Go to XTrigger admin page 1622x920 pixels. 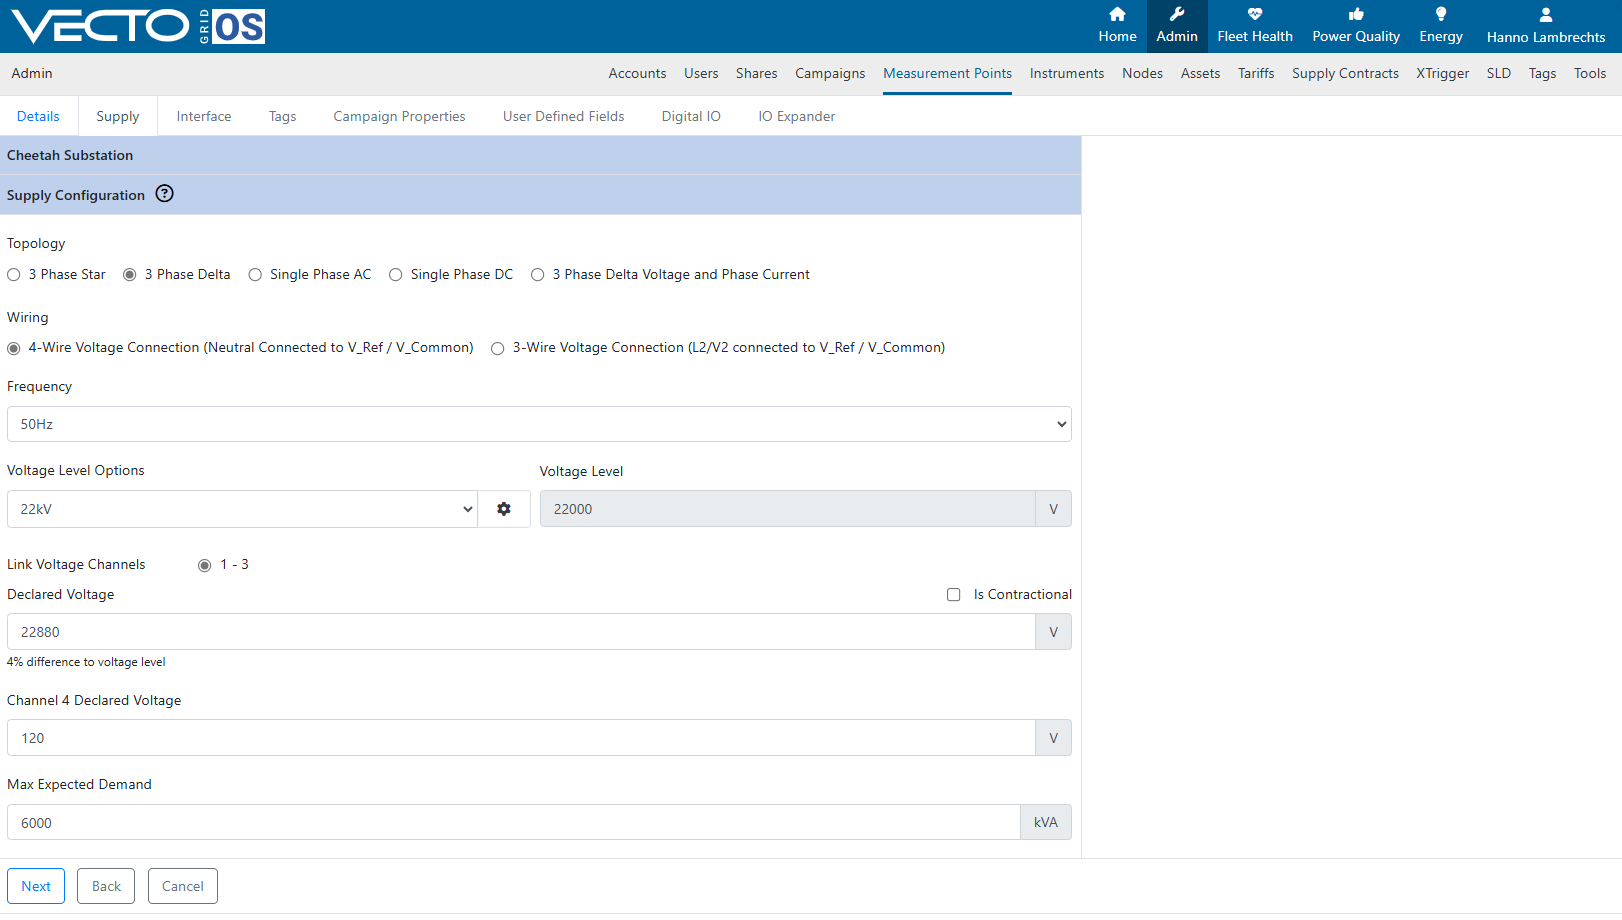coord(1443,73)
